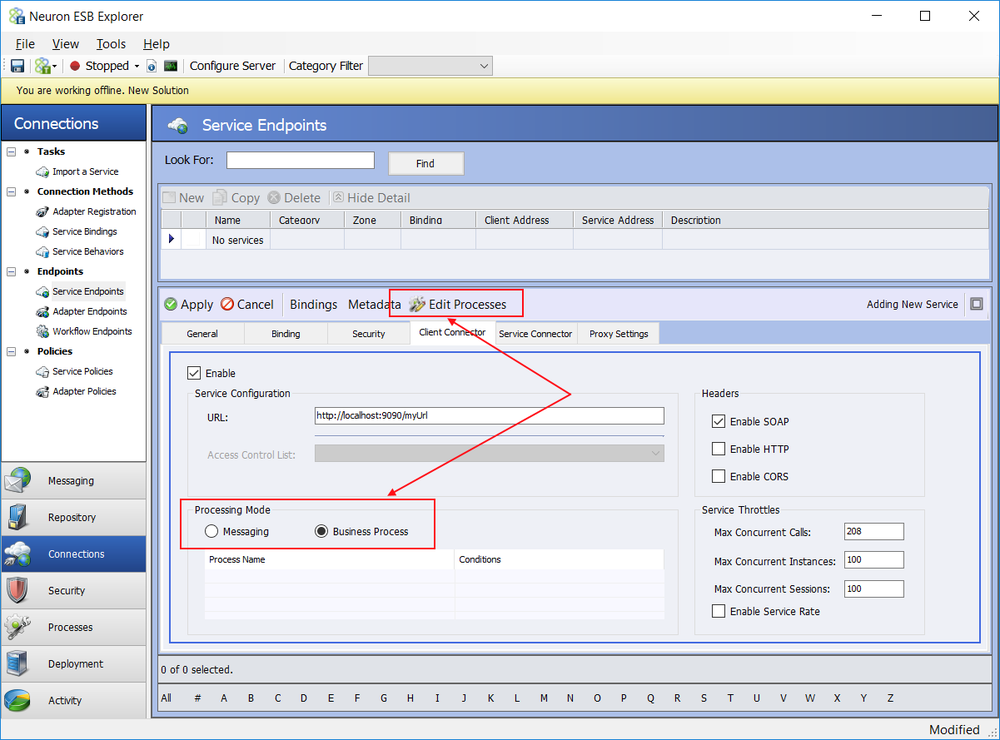Image resolution: width=1000 pixels, height=740 pixels.
Task: Click Cancel to discard the new service
Action: pyautogui.click(x=247, y=304)
